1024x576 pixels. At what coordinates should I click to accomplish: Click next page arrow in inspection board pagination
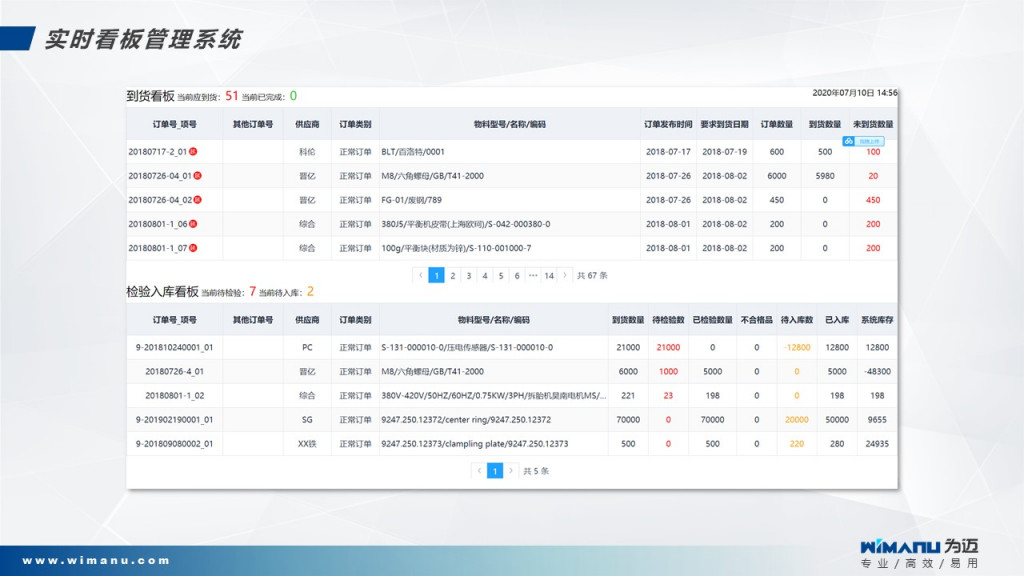pos(511,471)
